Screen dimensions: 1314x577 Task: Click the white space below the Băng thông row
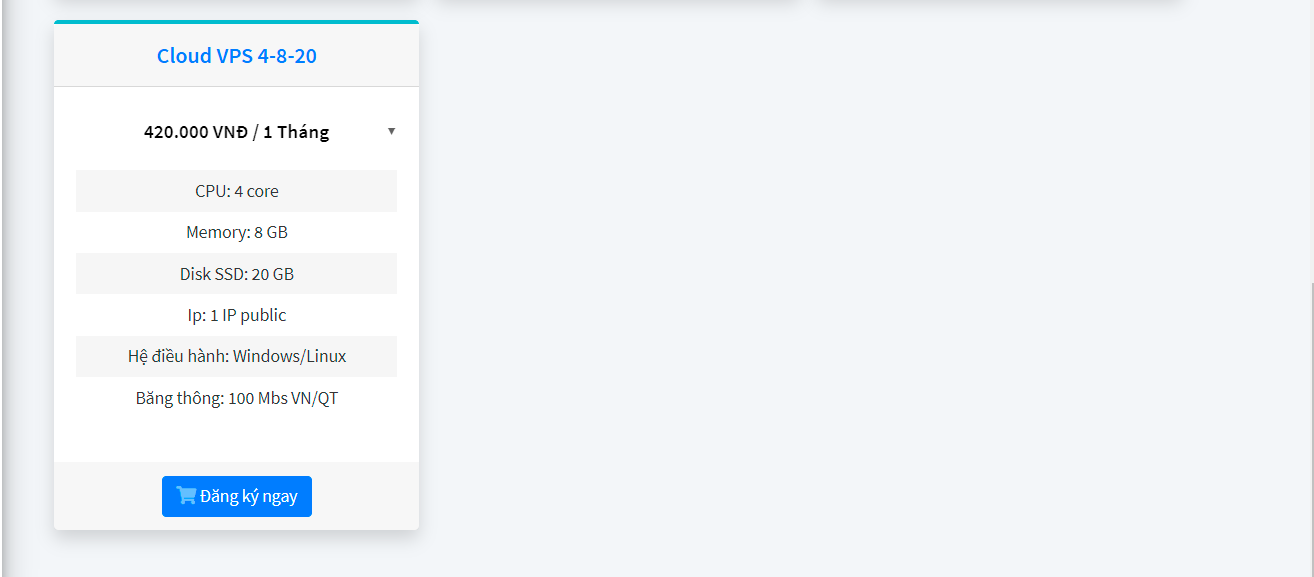coord(237,440)
